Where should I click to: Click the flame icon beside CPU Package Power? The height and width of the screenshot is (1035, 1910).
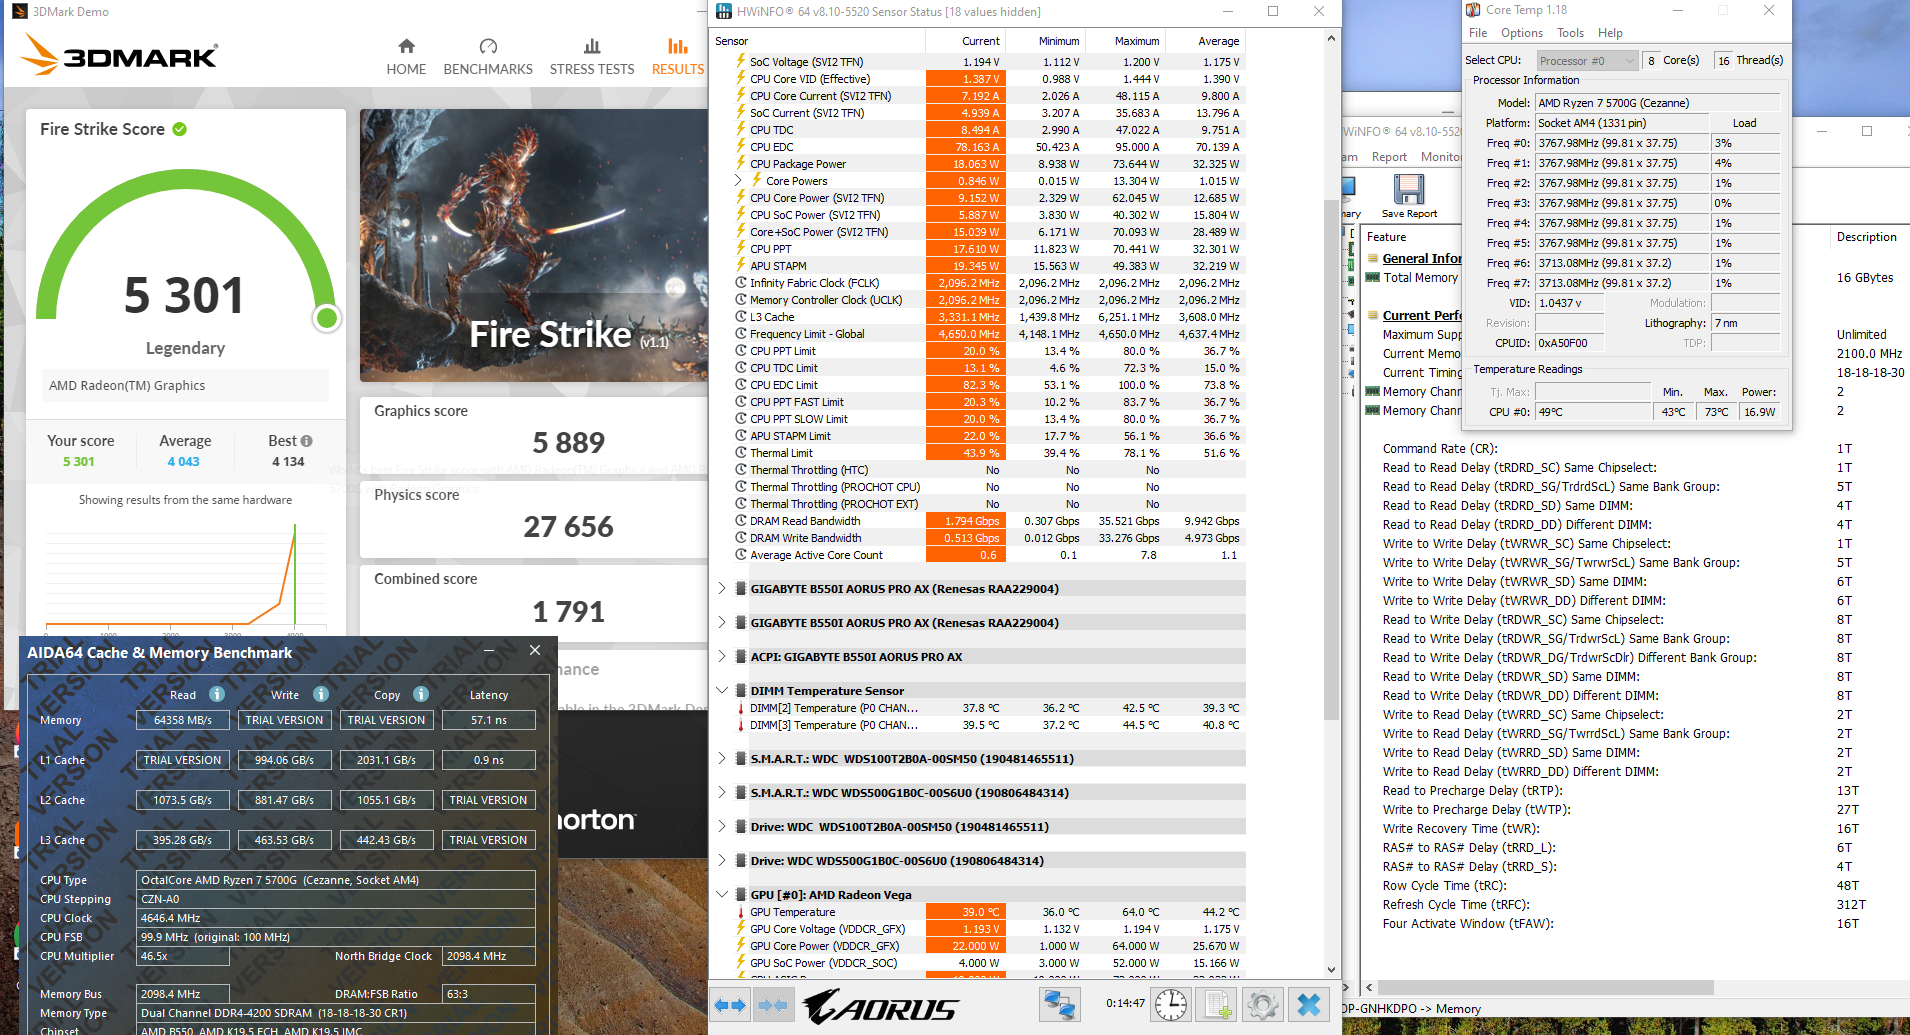(740, 163)
